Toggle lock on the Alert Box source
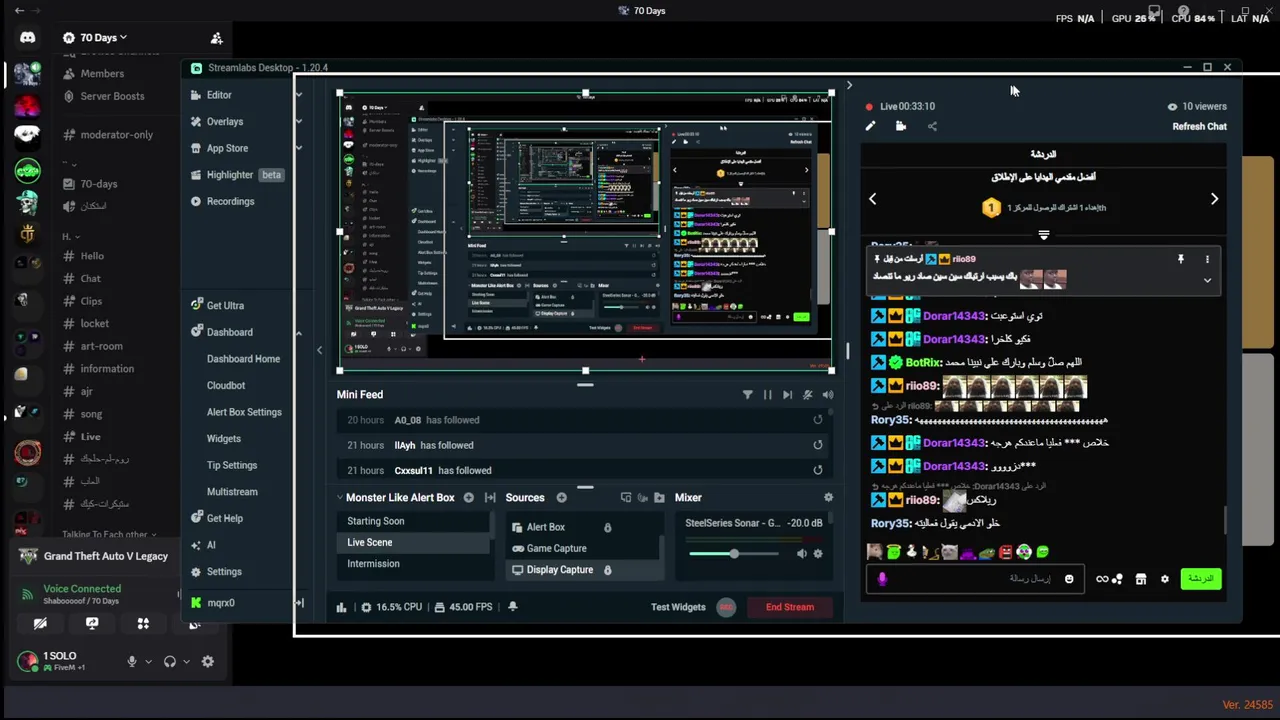Screen dimensions: 1280x720 coord(607,527)
